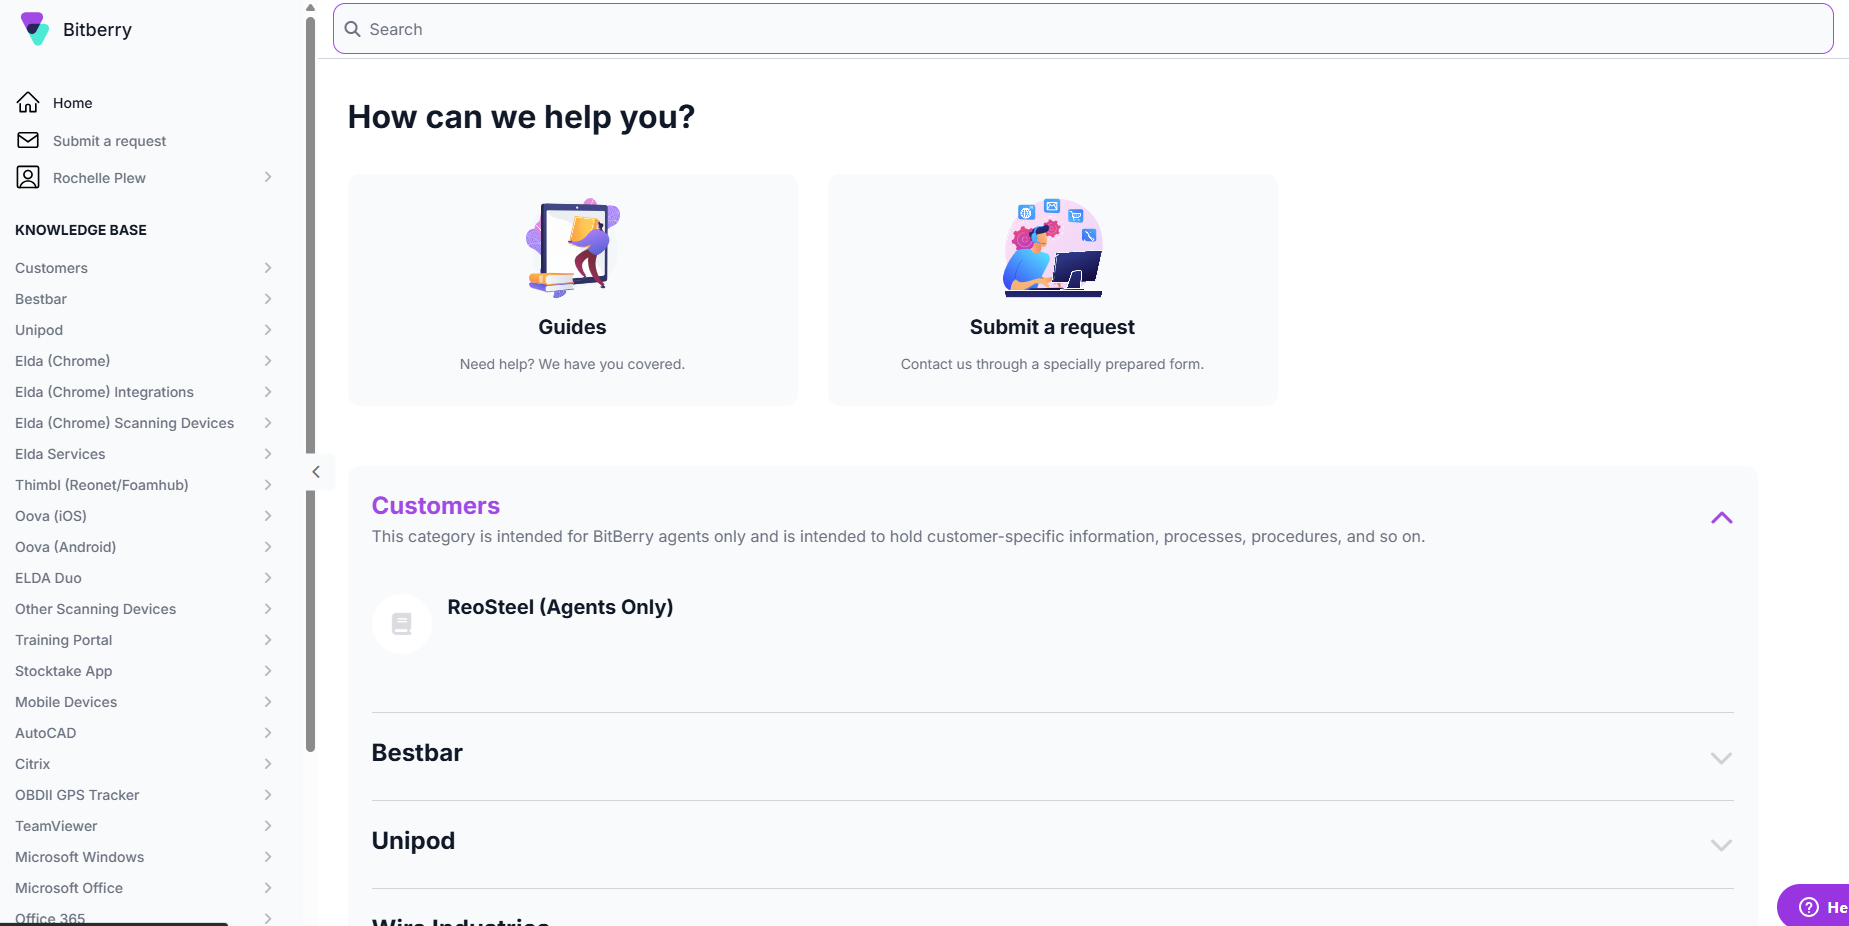Expand Customers chevron in sidebar
This screenshot has height=926, width=1849.
click(268, 268)
